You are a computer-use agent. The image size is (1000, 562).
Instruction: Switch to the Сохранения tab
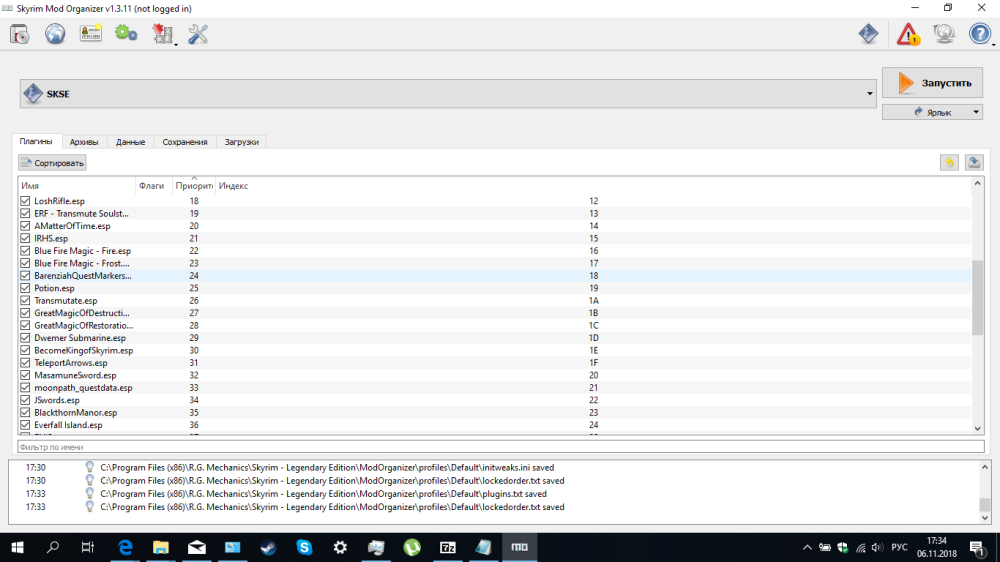185,142
